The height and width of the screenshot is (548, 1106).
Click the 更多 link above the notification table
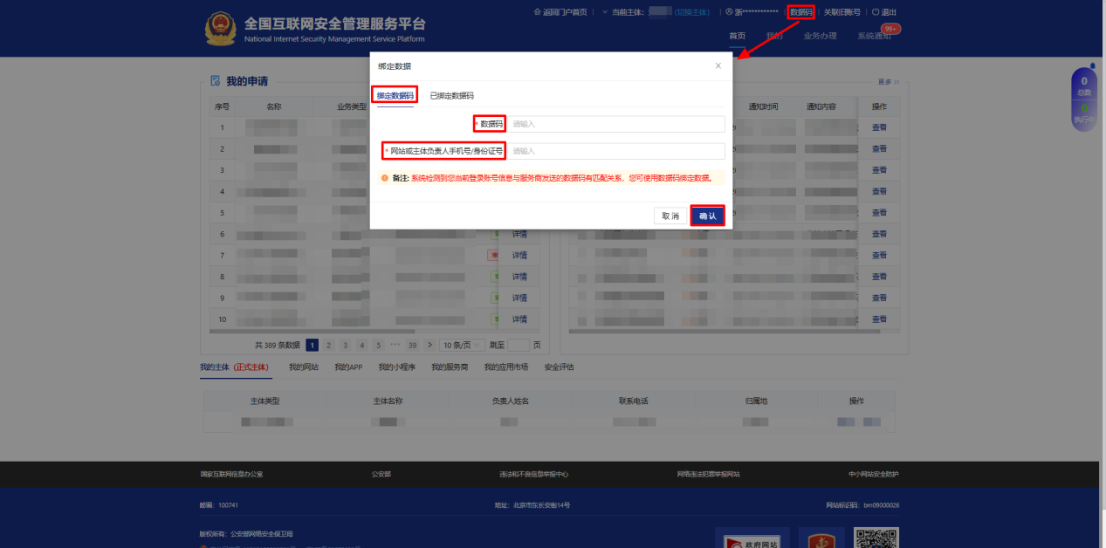[888, 81]
